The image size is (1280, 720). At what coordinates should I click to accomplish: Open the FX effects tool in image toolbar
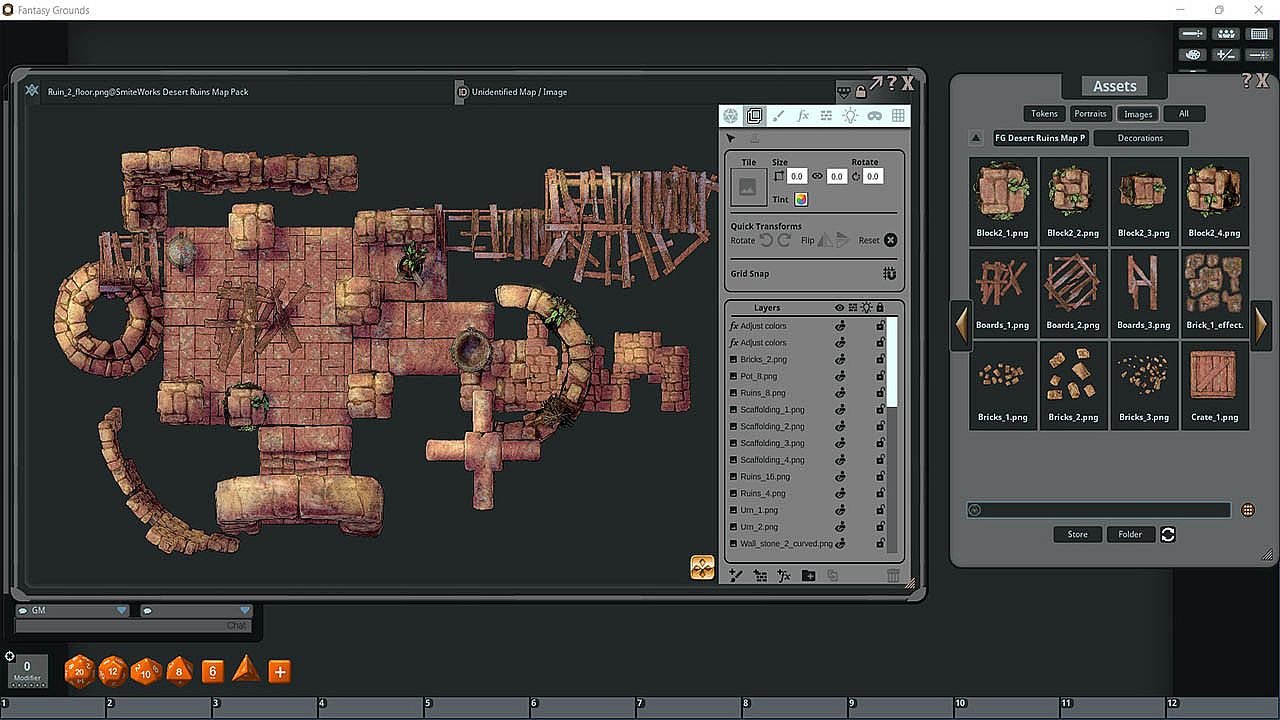coord(802,116)
